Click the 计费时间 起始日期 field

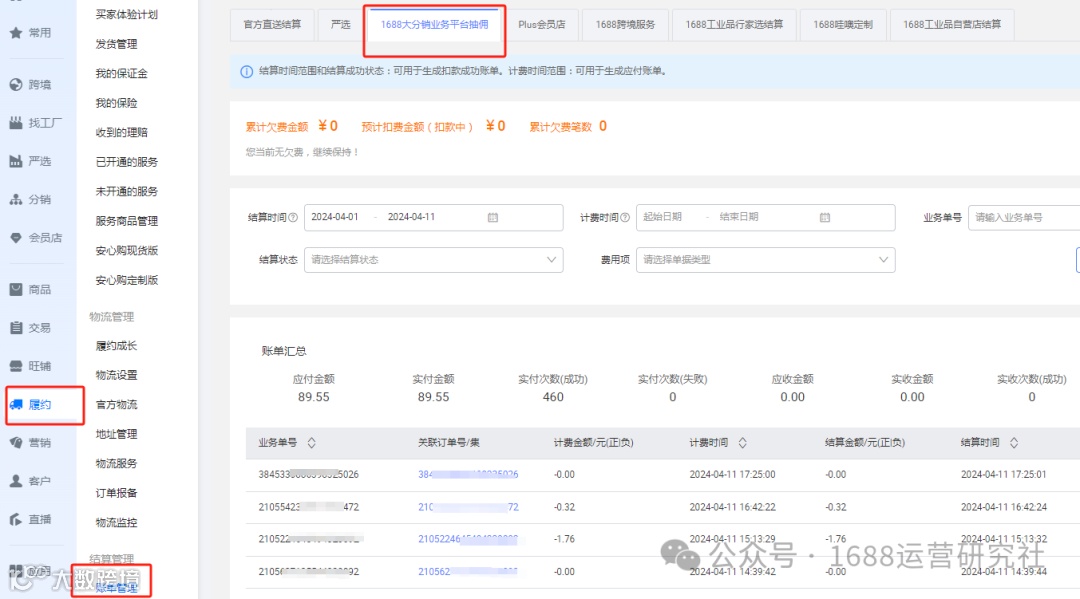click(x=663, y=217)
